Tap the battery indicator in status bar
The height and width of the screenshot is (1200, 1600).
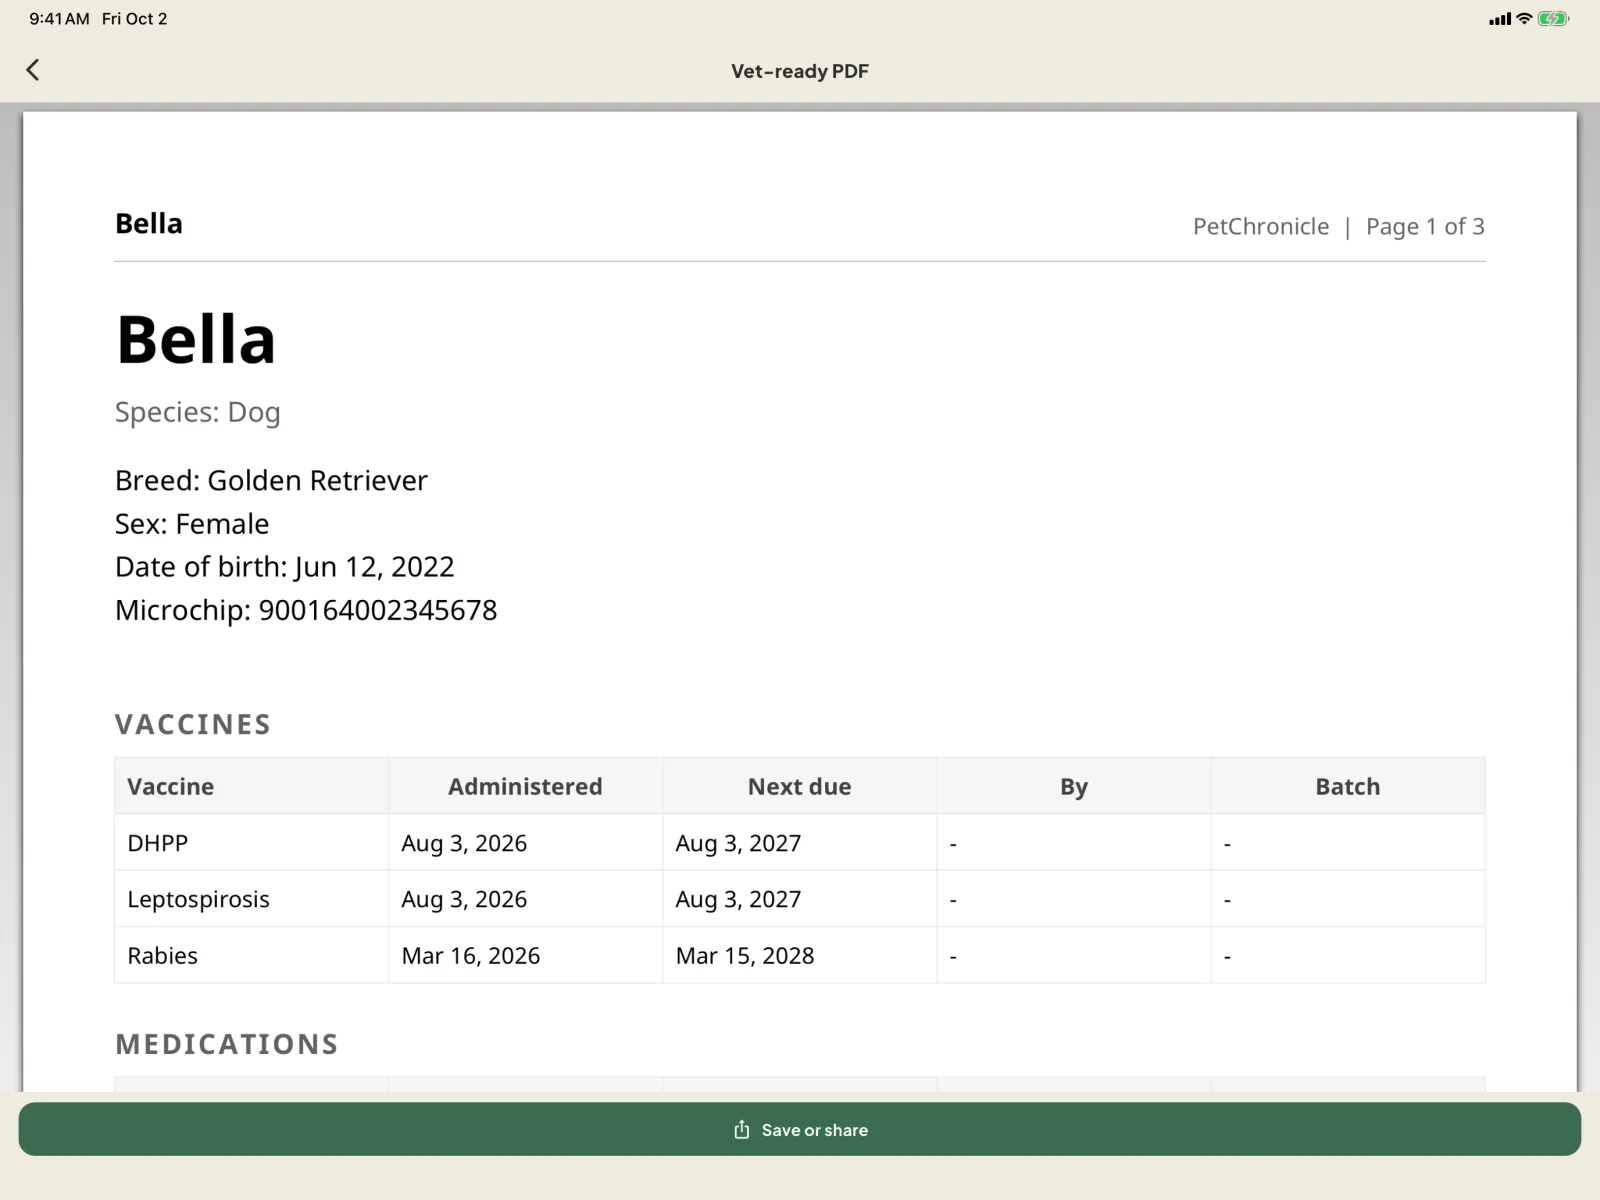coord(1553,19)
